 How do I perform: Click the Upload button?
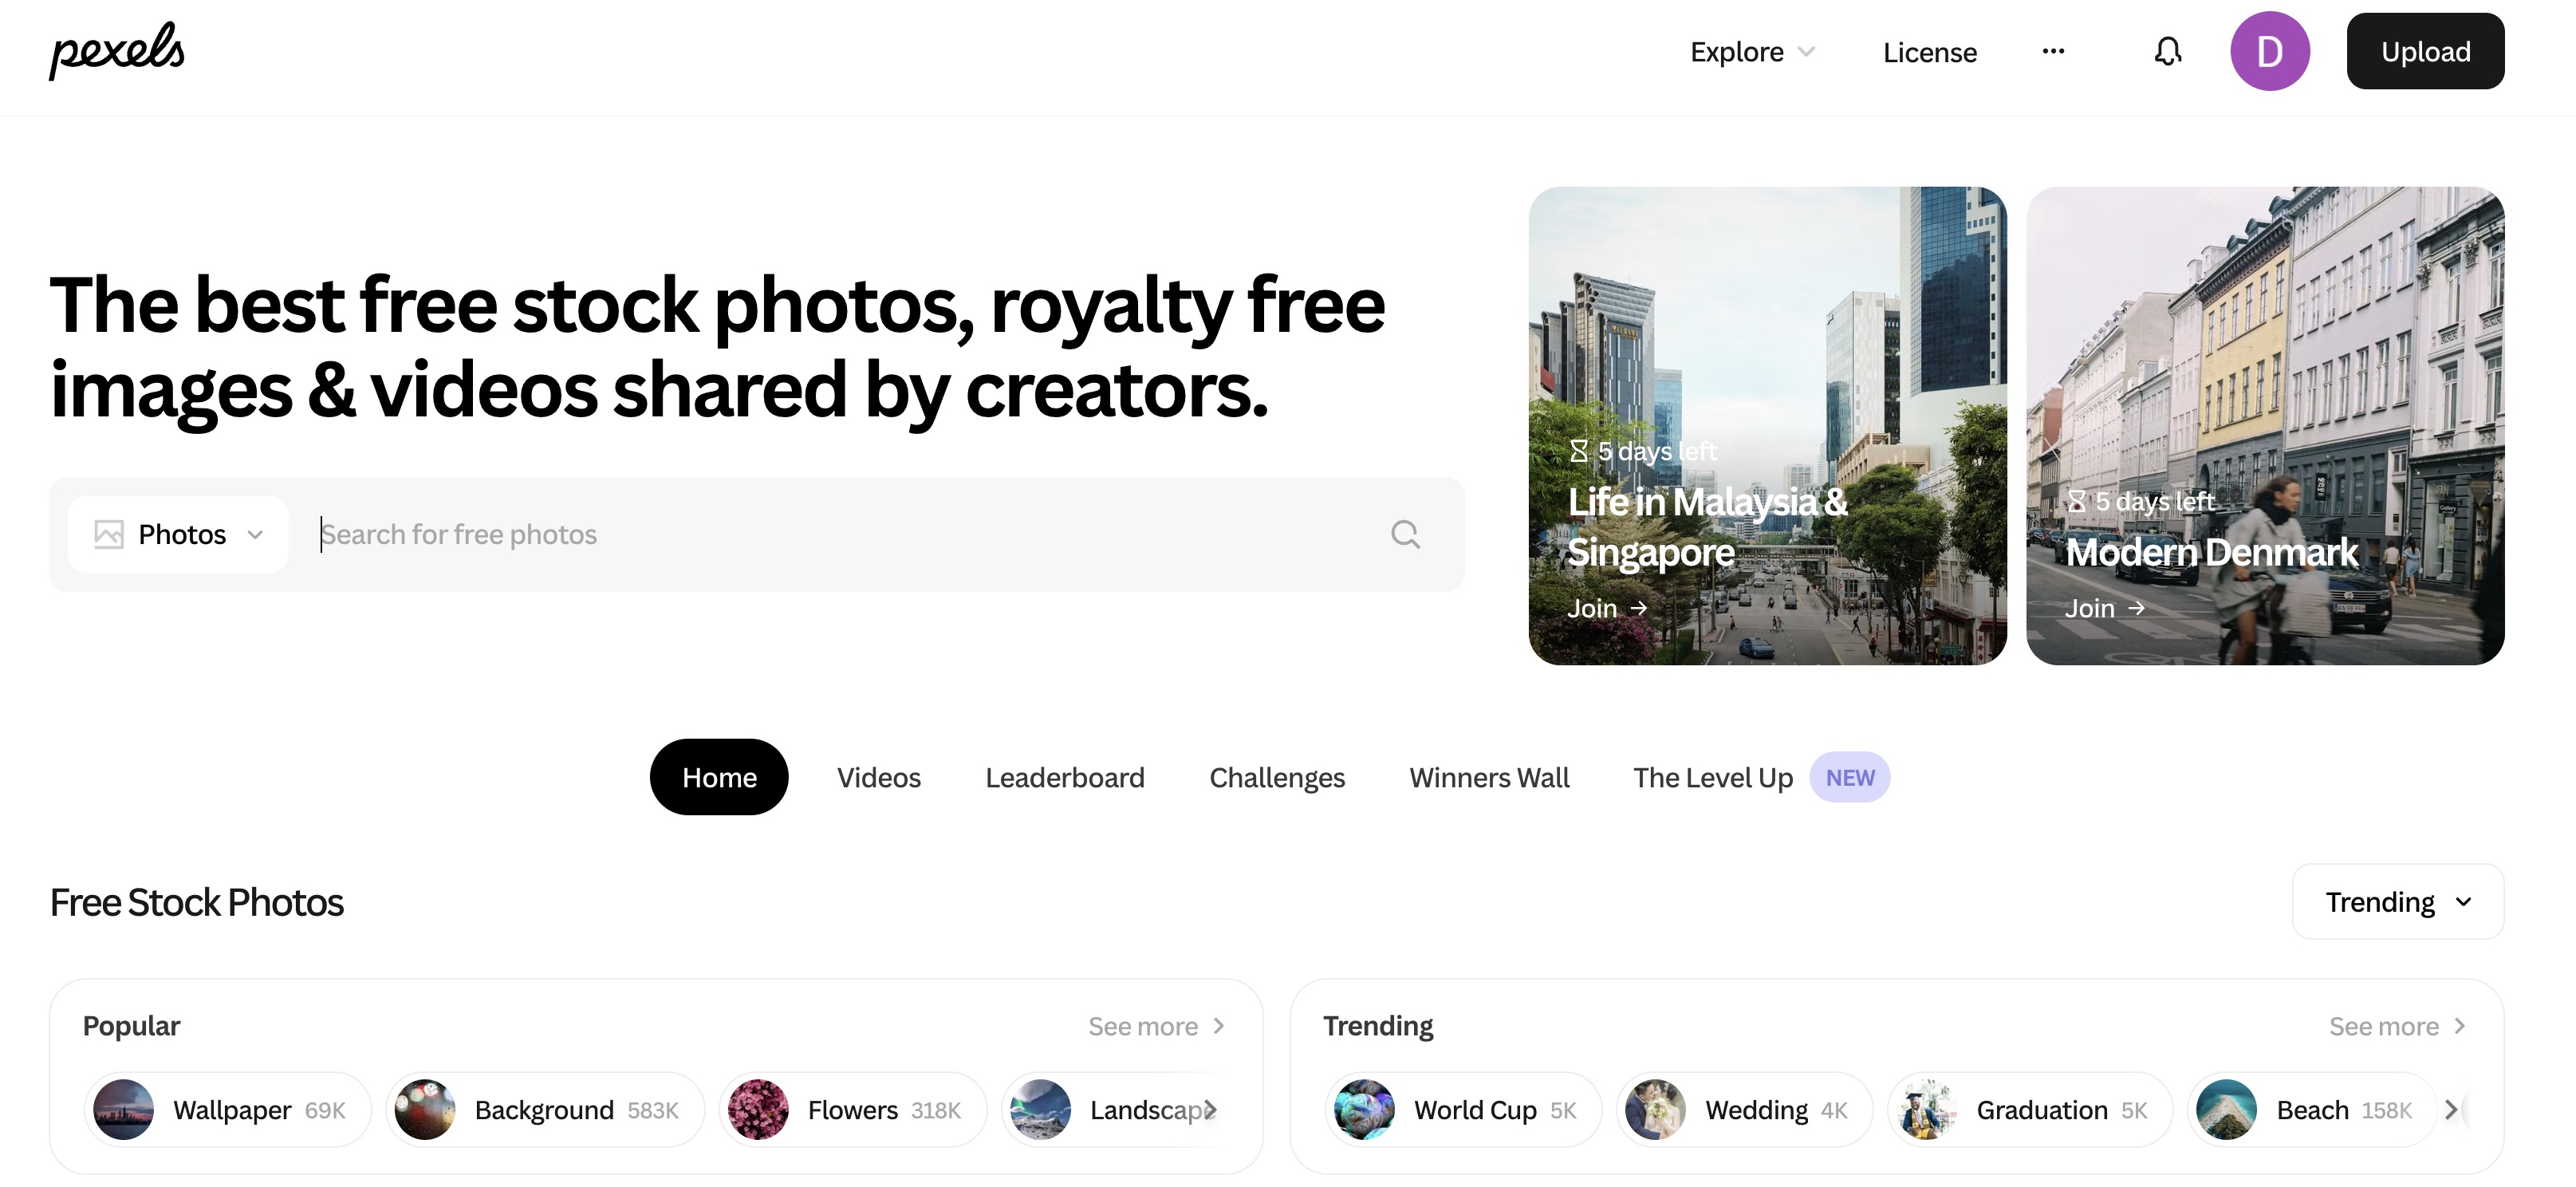click(2425, 51)
